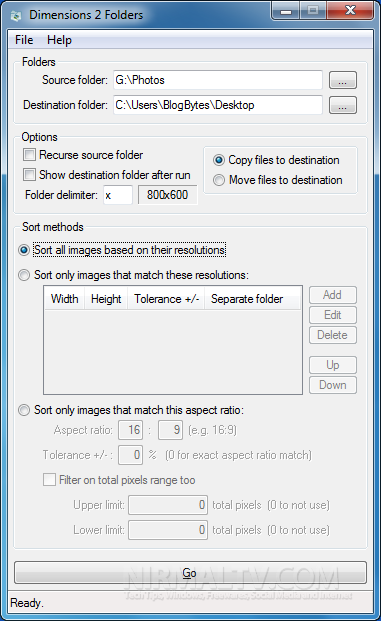The height and width of the screenshot is (621, 381).
Task: Click the Folder delimiter input box
Action: [118, 195]
